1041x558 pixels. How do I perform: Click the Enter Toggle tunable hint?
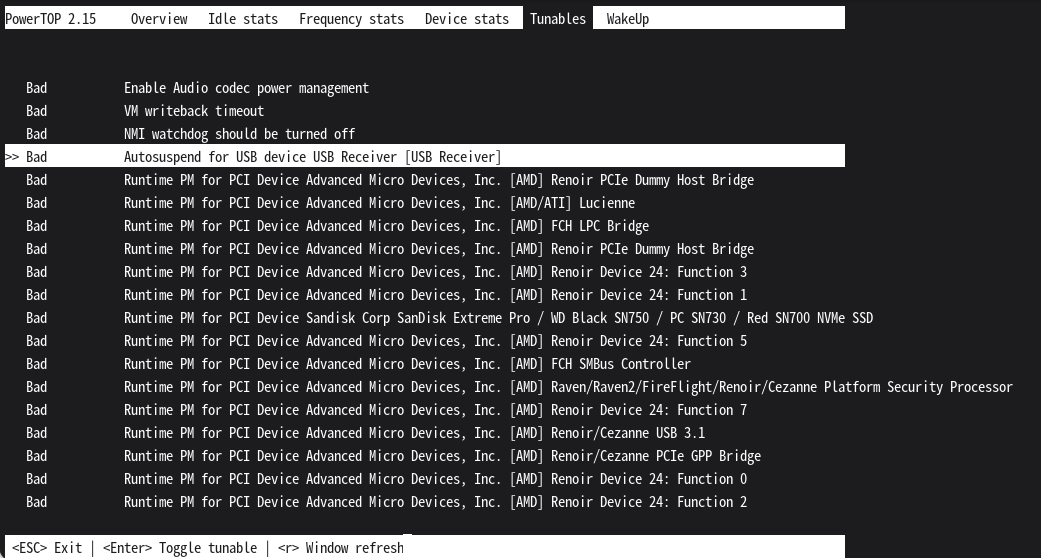point(179,548)
